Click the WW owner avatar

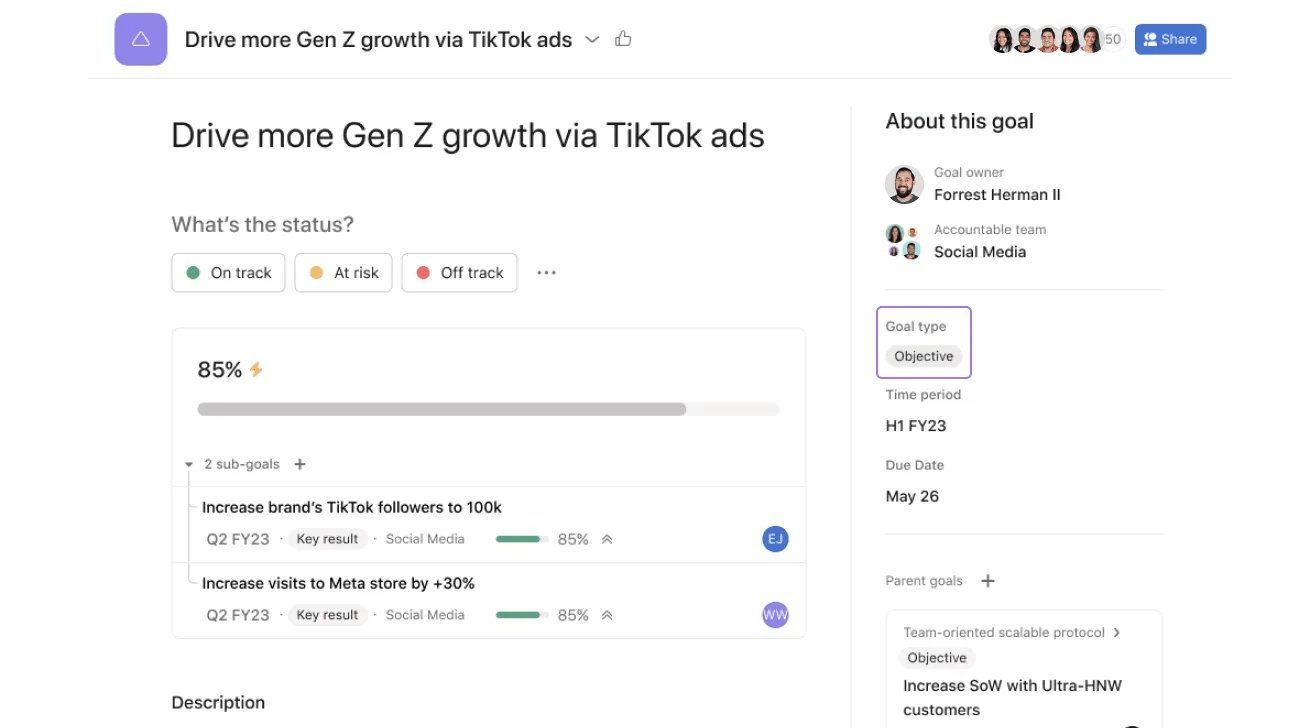point(775,615)
